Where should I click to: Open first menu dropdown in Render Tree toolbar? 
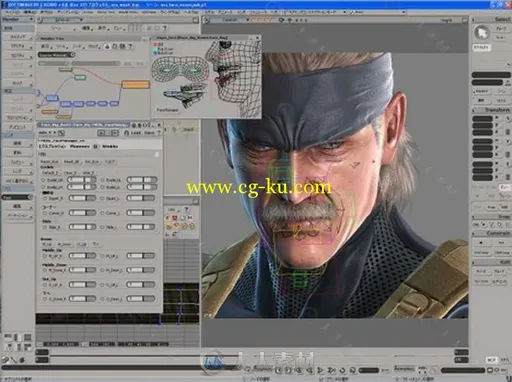tap(46, 47)
